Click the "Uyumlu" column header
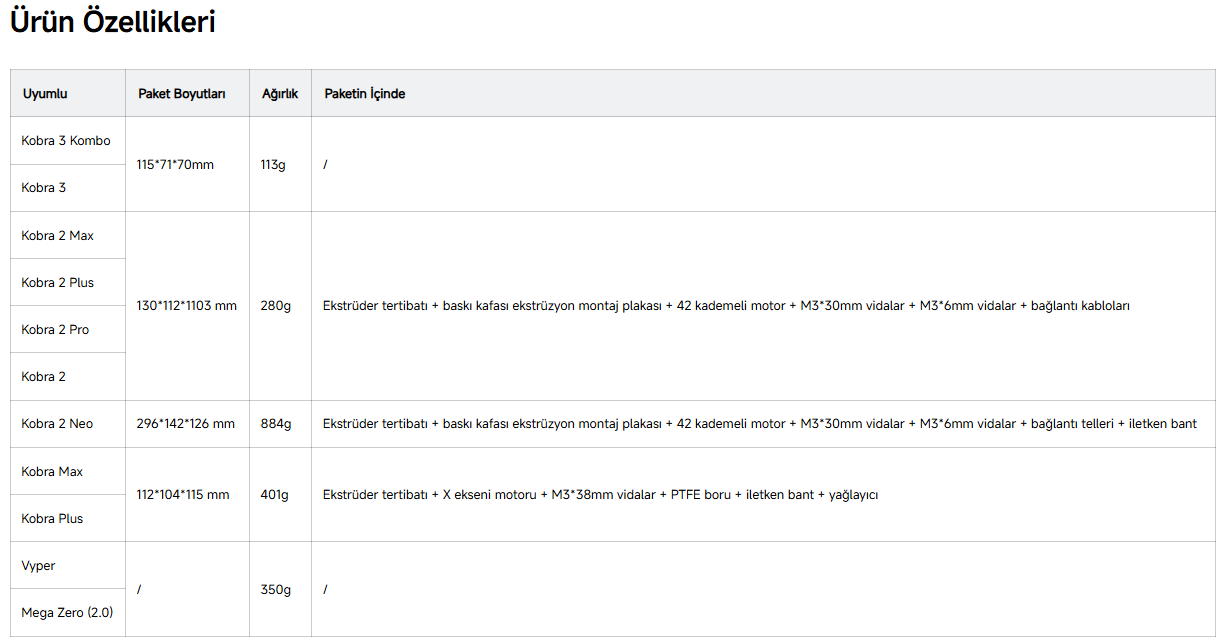The height and width of the screenshot is (644, 1227). click(45, 94)
